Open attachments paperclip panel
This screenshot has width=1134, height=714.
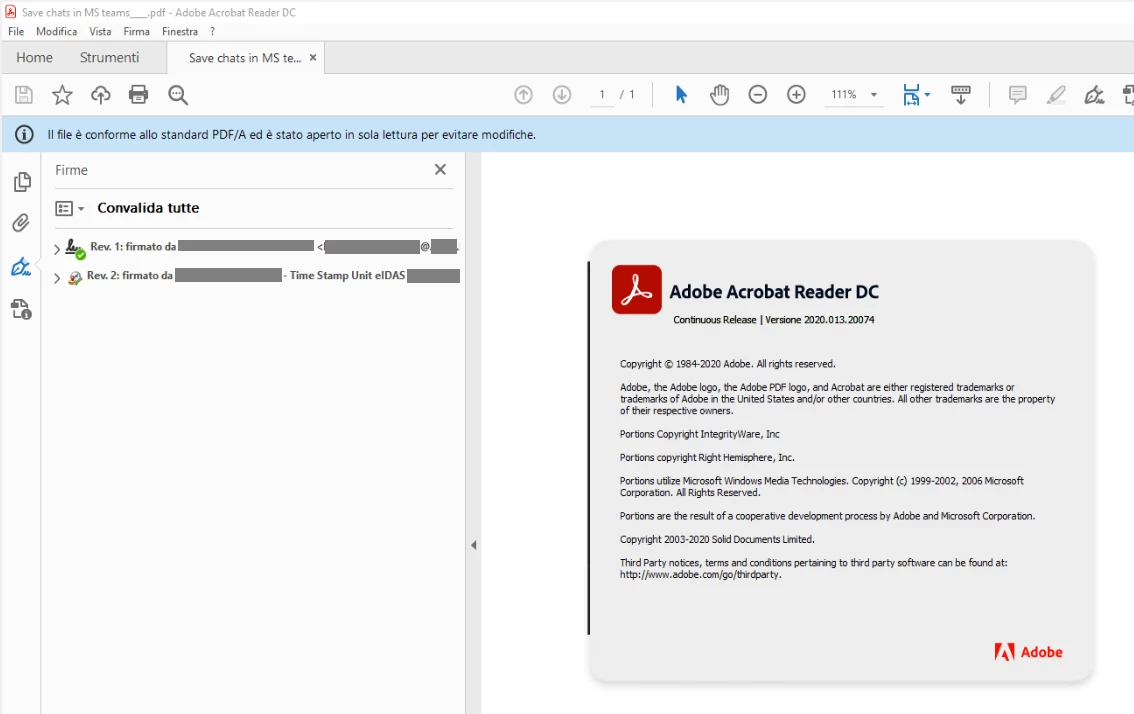click(x=21, y=223)
